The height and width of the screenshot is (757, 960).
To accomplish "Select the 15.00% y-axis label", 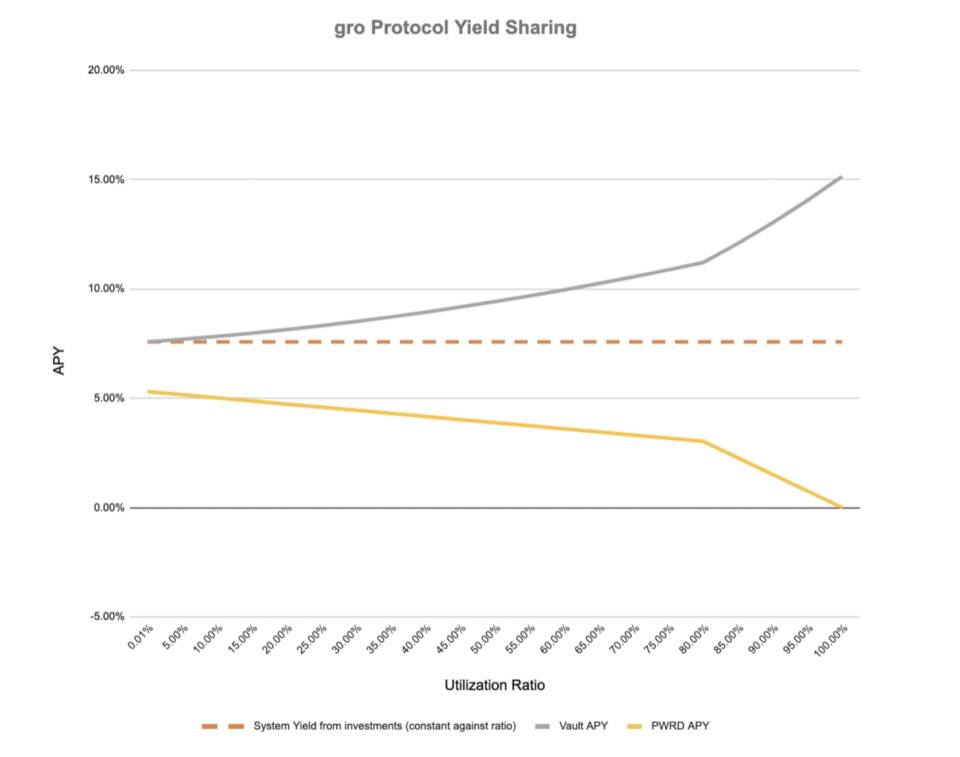I will (106, 179).
